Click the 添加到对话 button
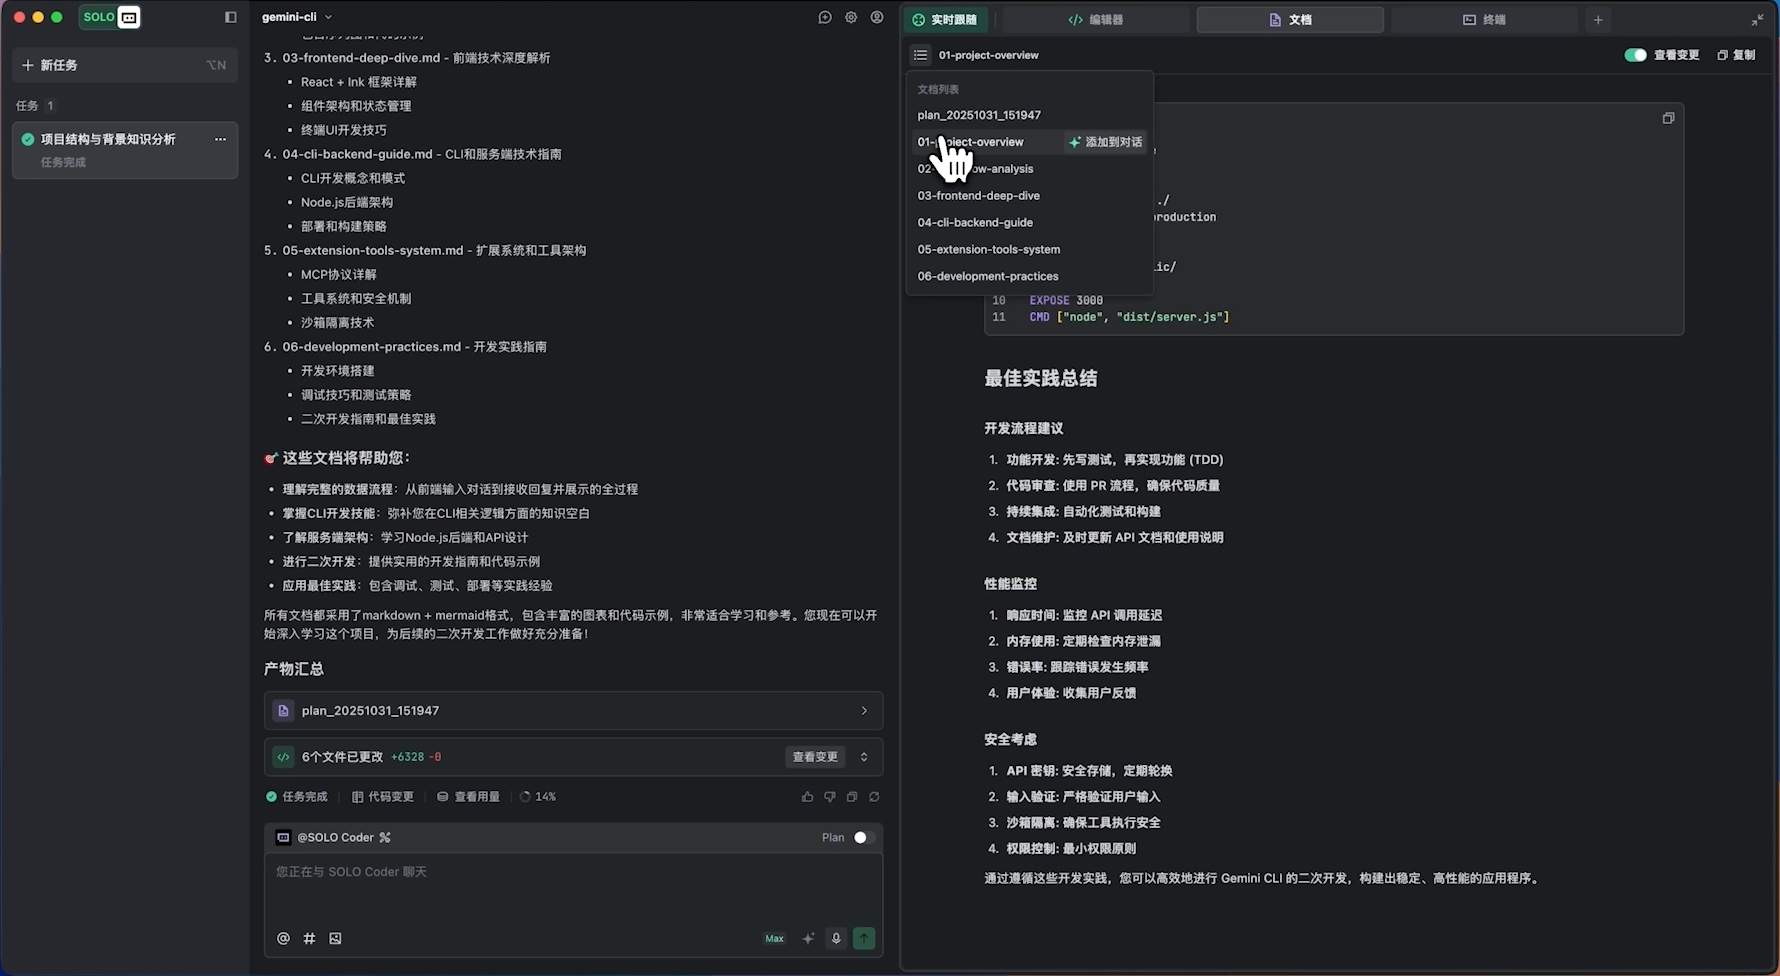1780x976 pixels. [1105, 142]
